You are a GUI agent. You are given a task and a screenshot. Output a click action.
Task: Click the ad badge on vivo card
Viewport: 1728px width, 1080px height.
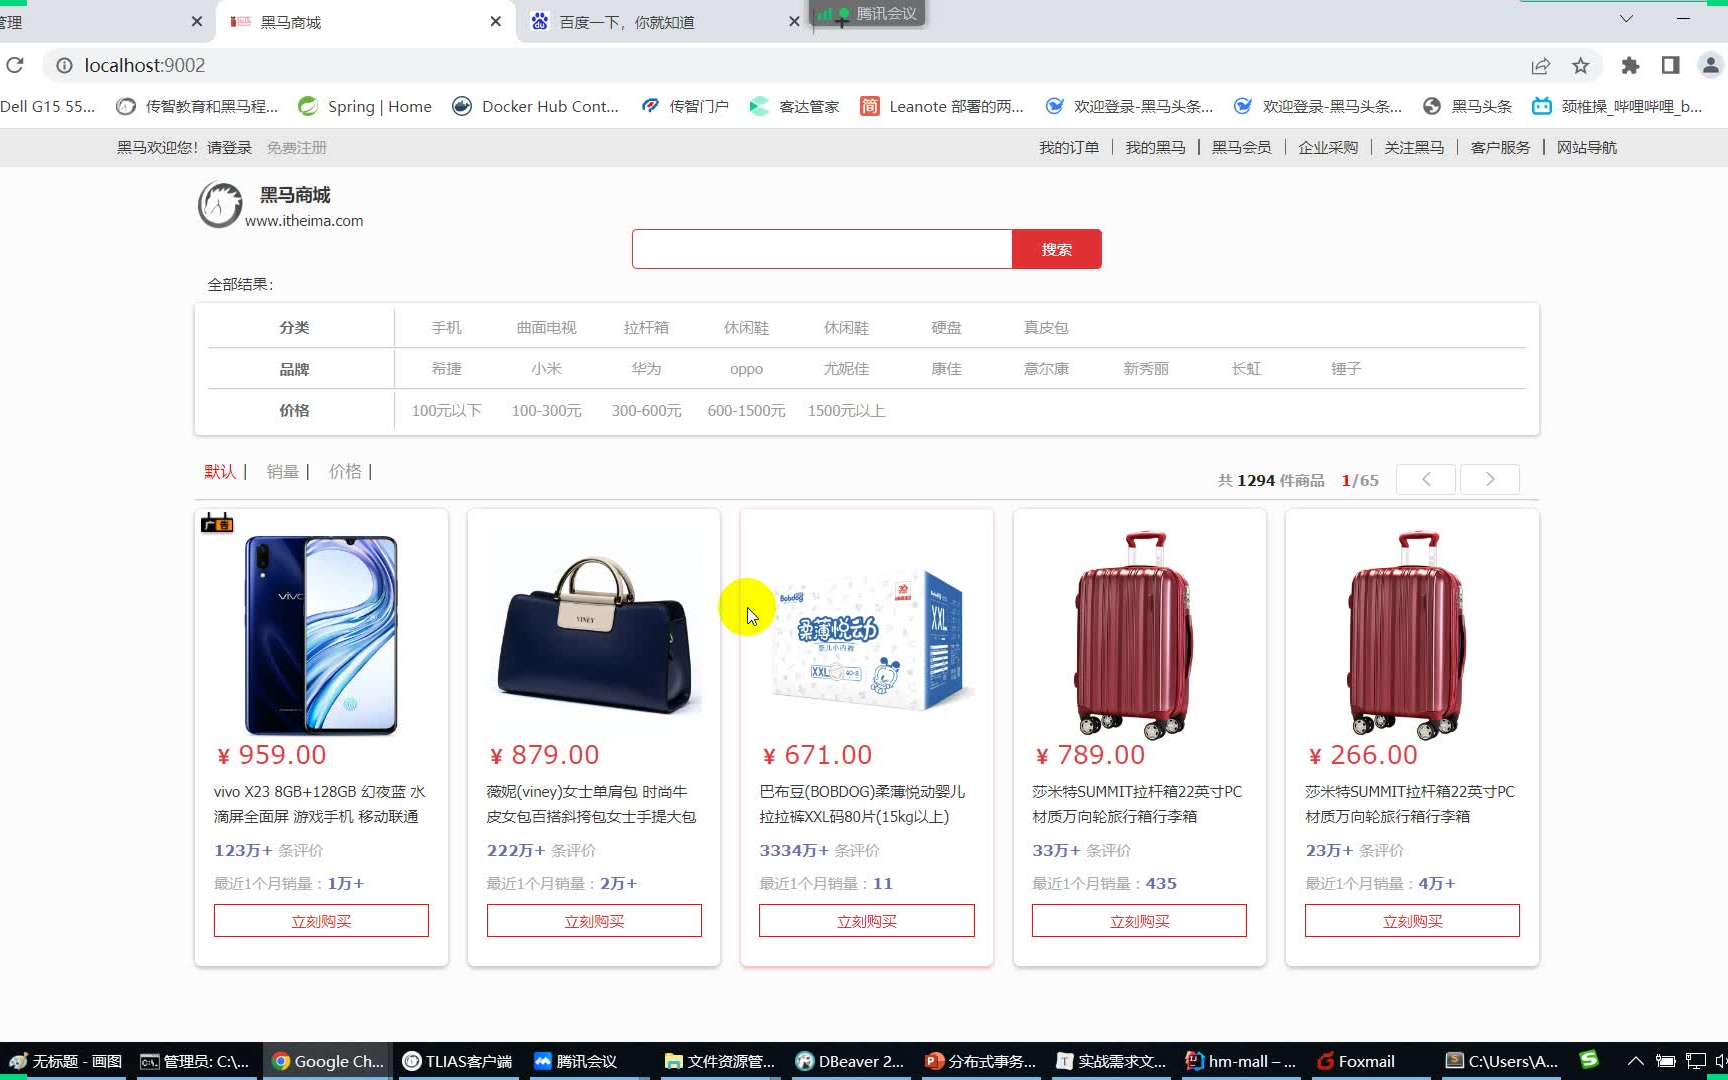pyautogui.click(x=217, y=522)
